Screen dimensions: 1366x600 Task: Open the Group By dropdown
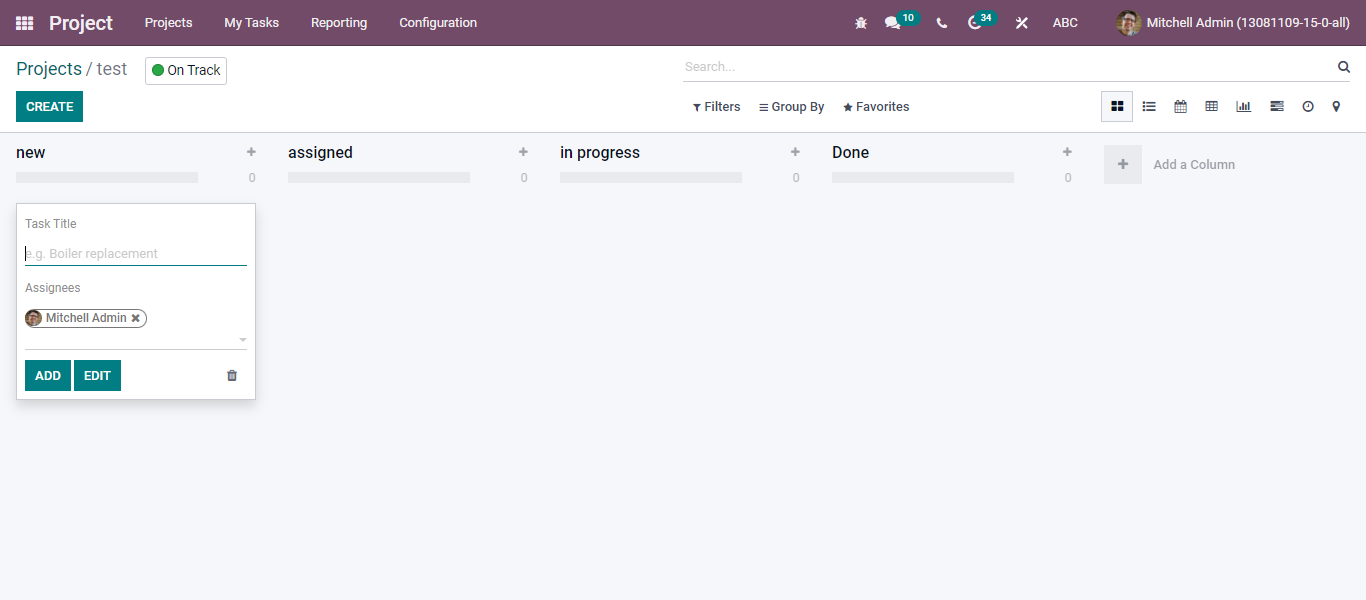pos(791,107)
